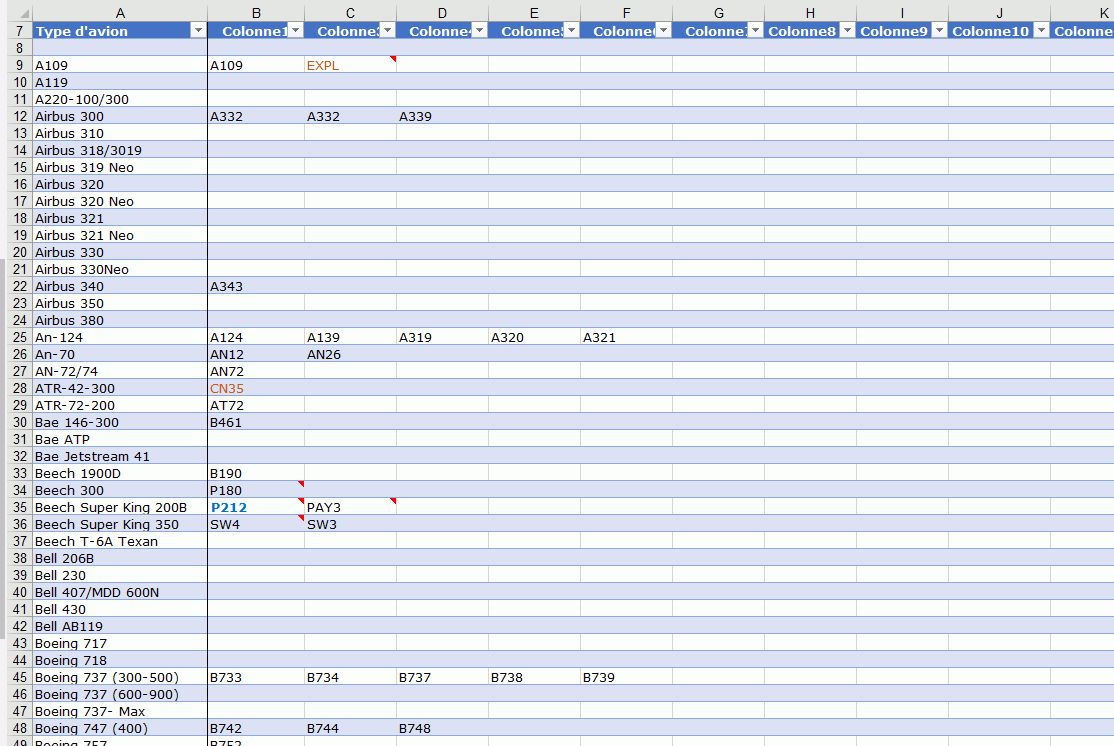The image size is (1114, 746).
Task: Select row 7 header
Action: click(x=19, y=31)
